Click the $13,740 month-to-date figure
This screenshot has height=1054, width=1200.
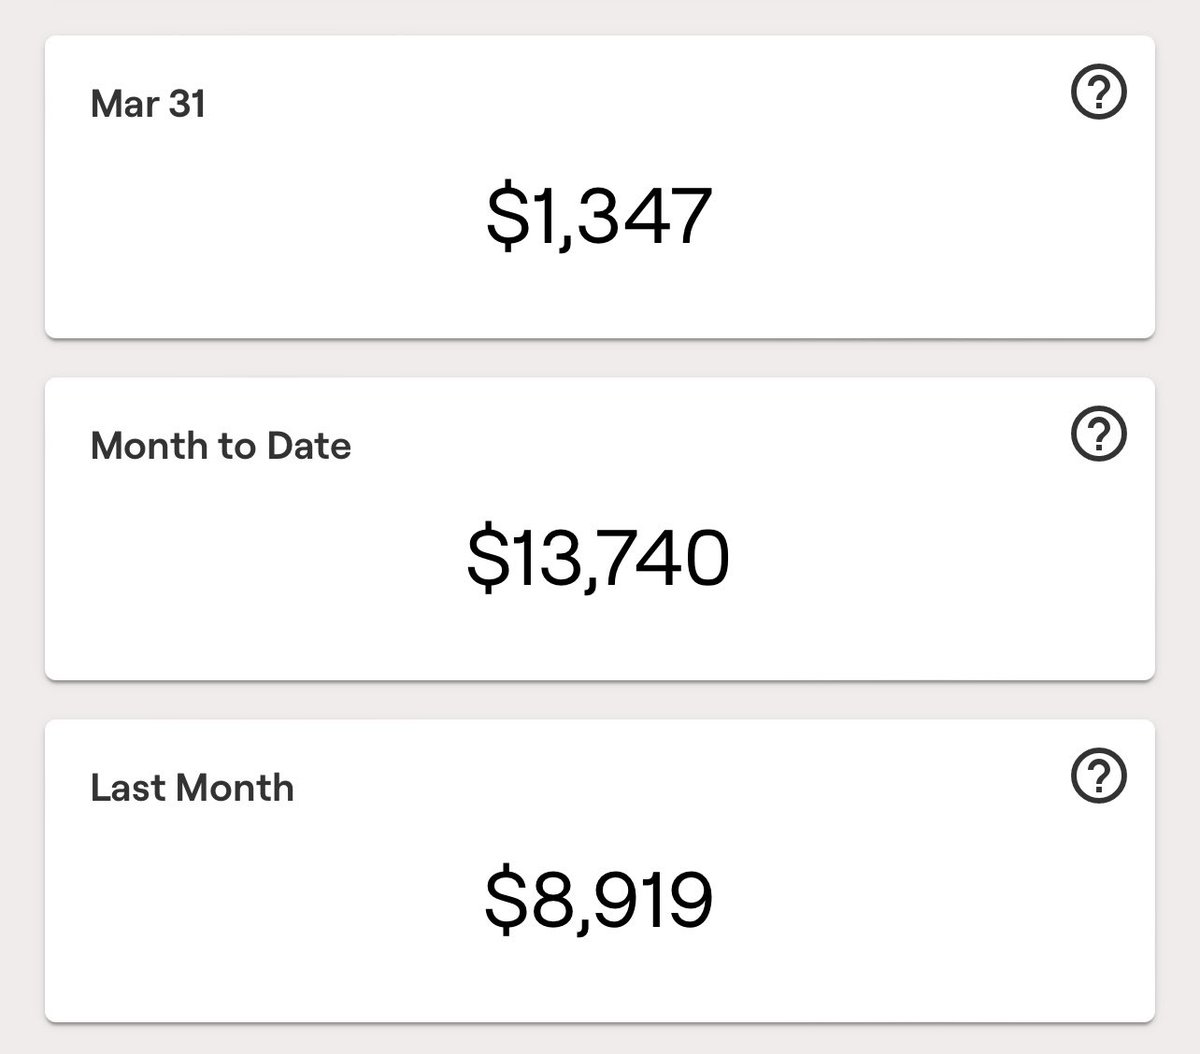(x=598, y=558)
